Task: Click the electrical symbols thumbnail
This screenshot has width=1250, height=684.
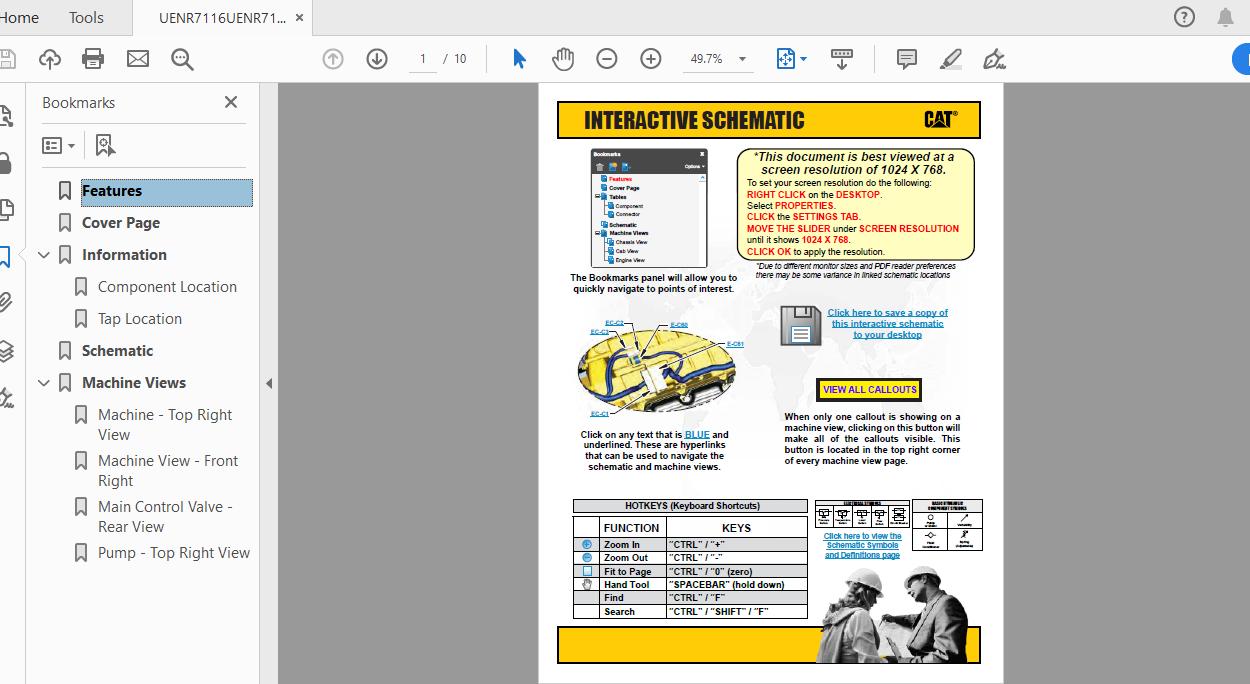Action: point(862,514)
